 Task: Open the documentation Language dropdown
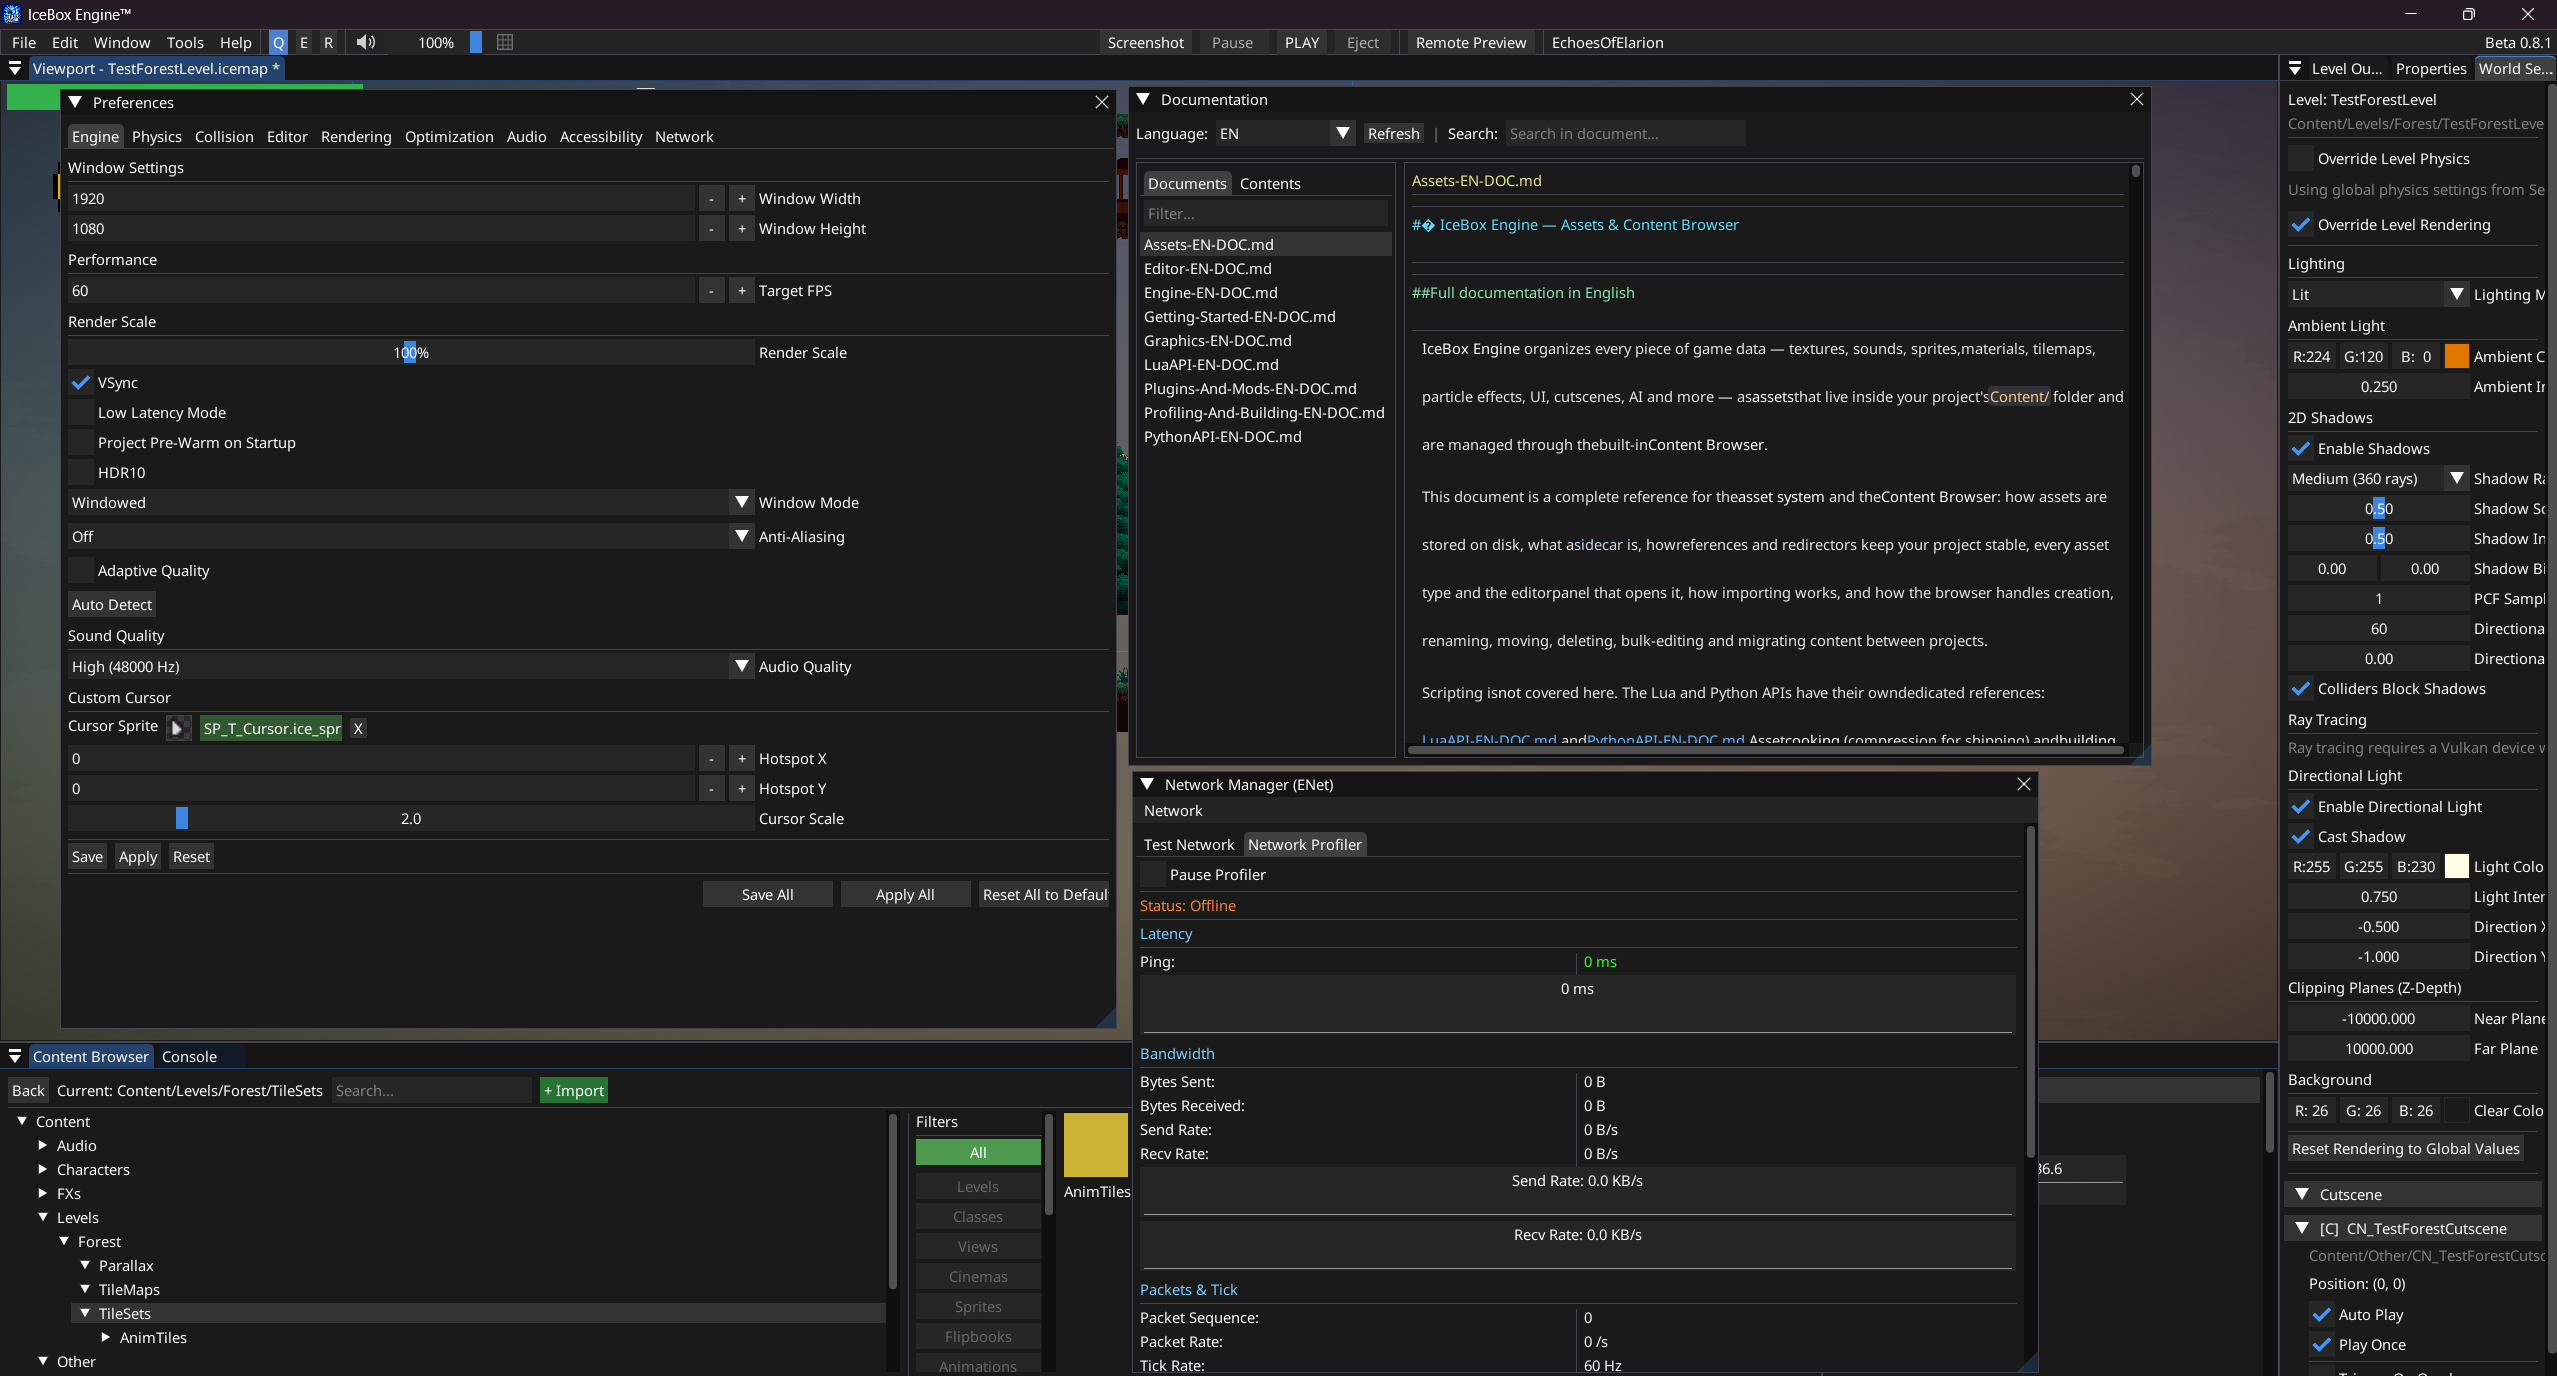point(1285,134)
